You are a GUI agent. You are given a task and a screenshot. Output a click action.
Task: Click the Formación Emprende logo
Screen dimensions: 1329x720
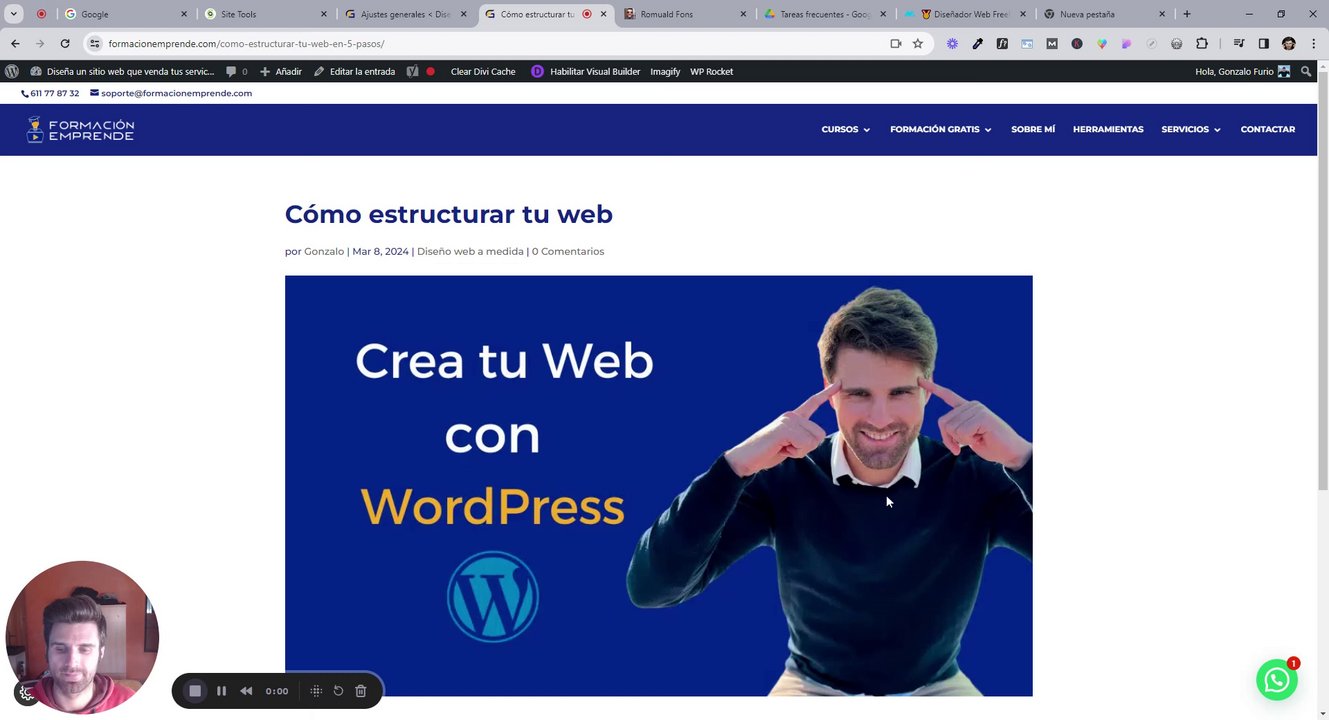[x=80, y=129]
